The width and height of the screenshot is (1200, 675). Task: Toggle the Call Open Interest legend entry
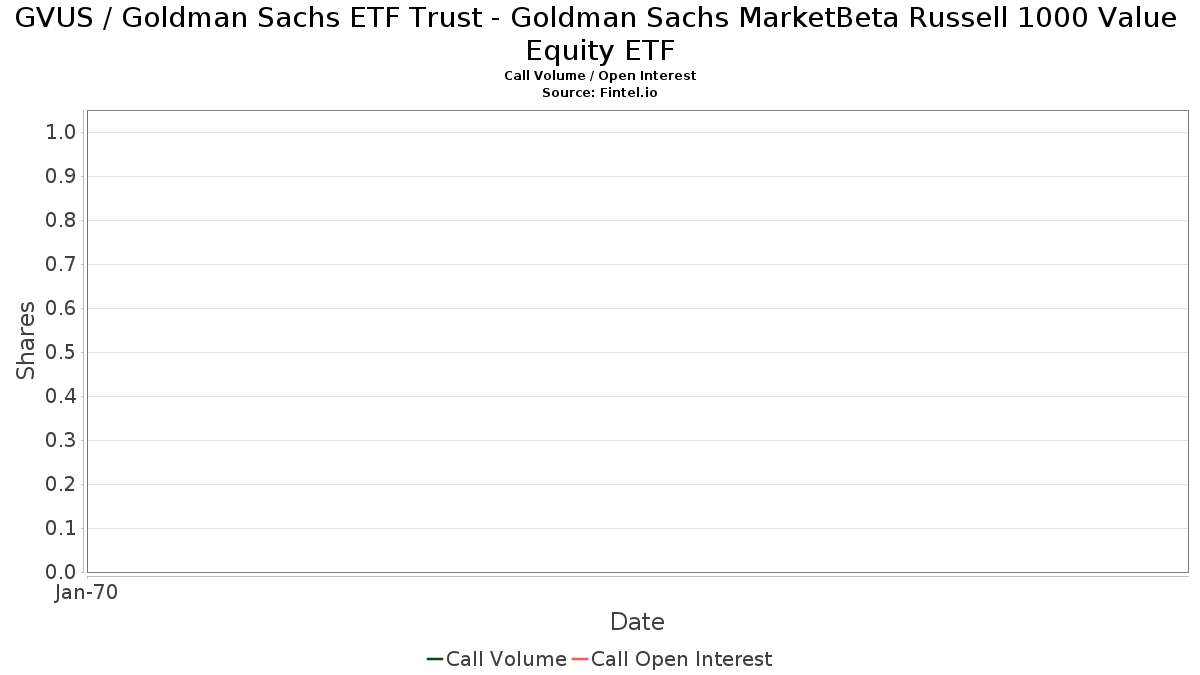click(672, 659)
